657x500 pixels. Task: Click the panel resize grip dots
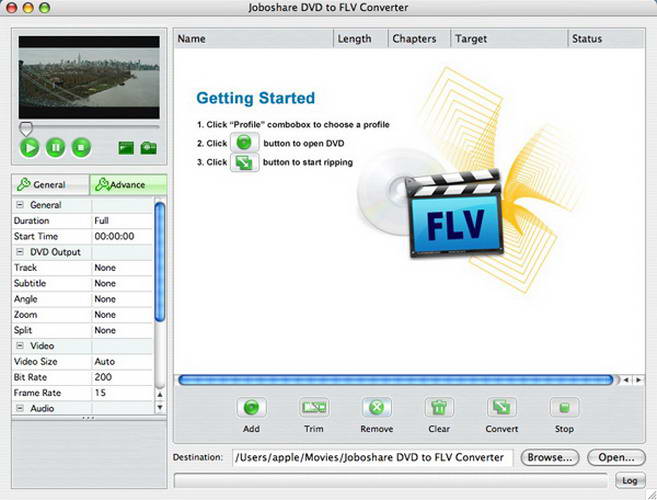(x=88, y=418)
